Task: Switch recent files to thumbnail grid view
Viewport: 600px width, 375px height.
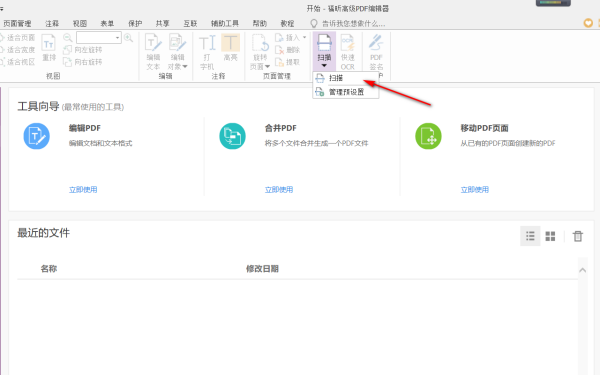Action: pos(550,236)
